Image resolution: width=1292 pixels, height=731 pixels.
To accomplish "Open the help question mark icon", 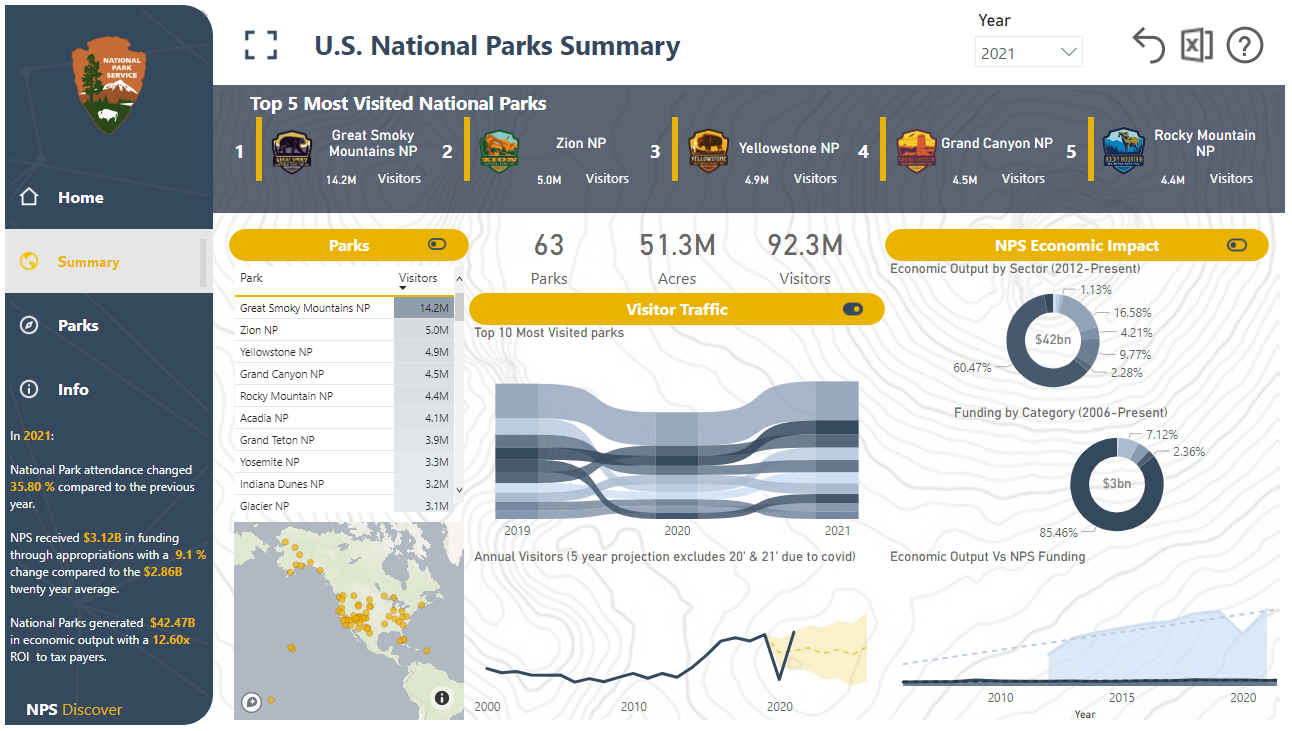I will pyautogui.click(x=1245, y=46).
